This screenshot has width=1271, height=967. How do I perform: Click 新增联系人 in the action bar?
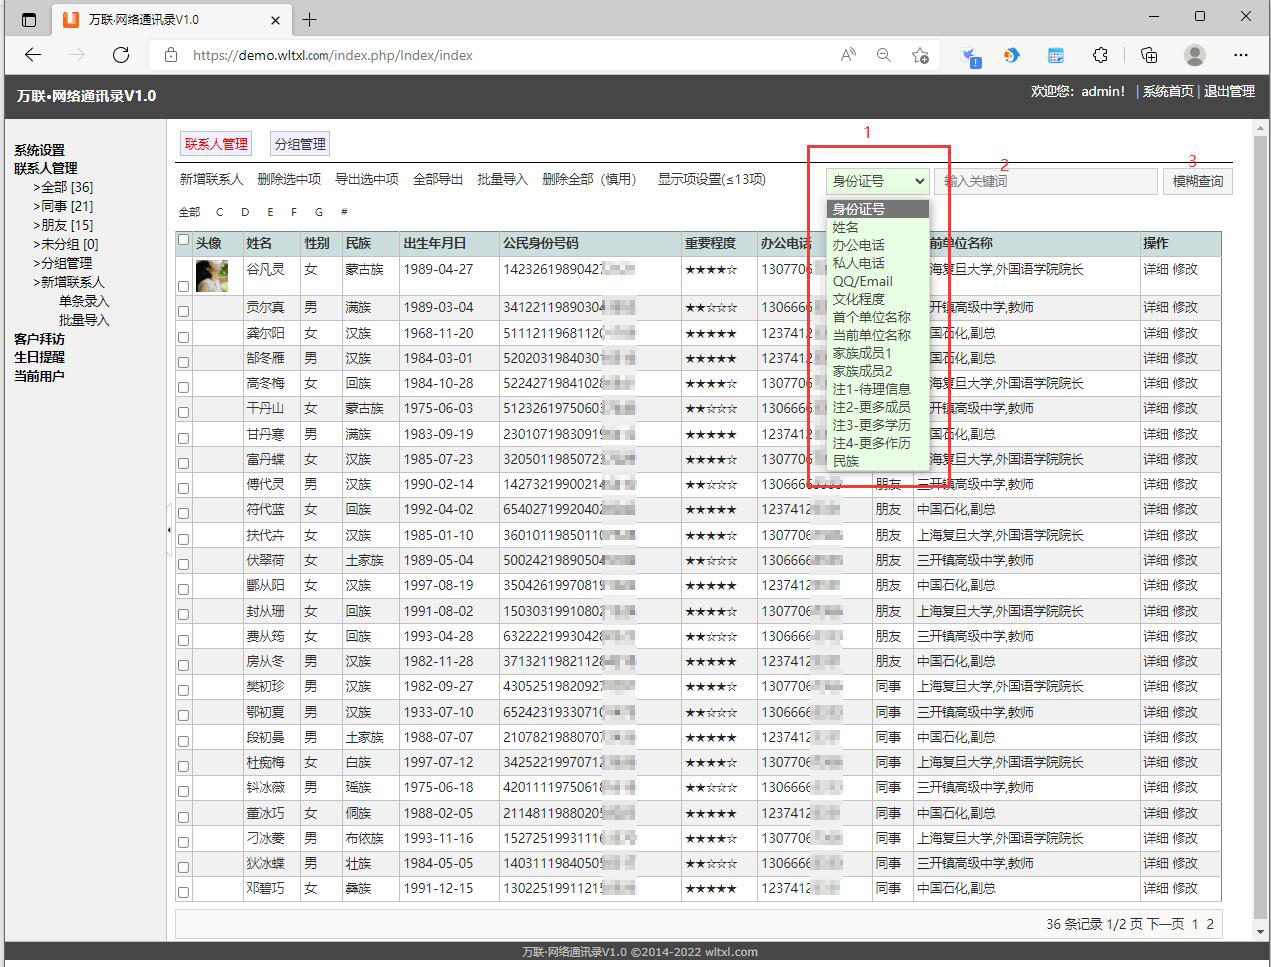pos(211,179)
